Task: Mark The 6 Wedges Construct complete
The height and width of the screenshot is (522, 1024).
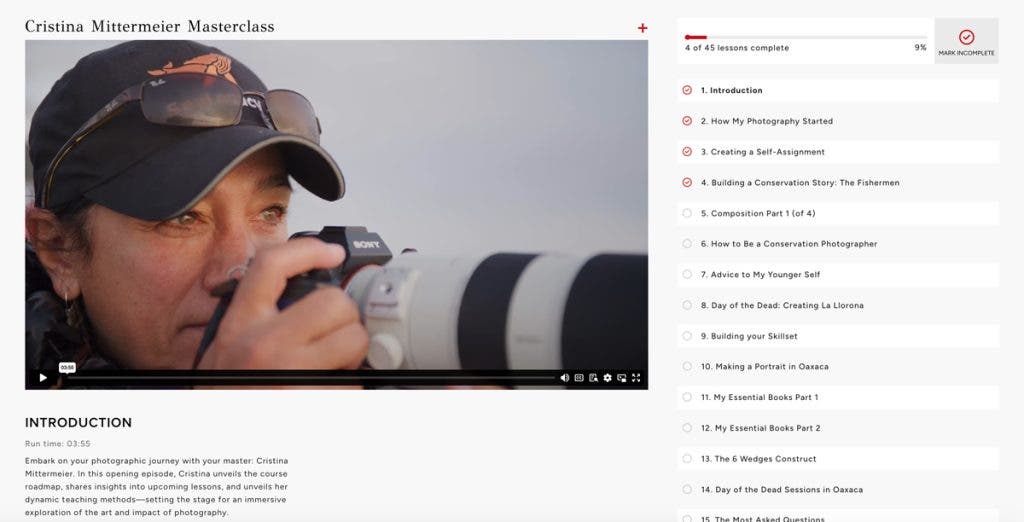Action: tap(687, 459)
